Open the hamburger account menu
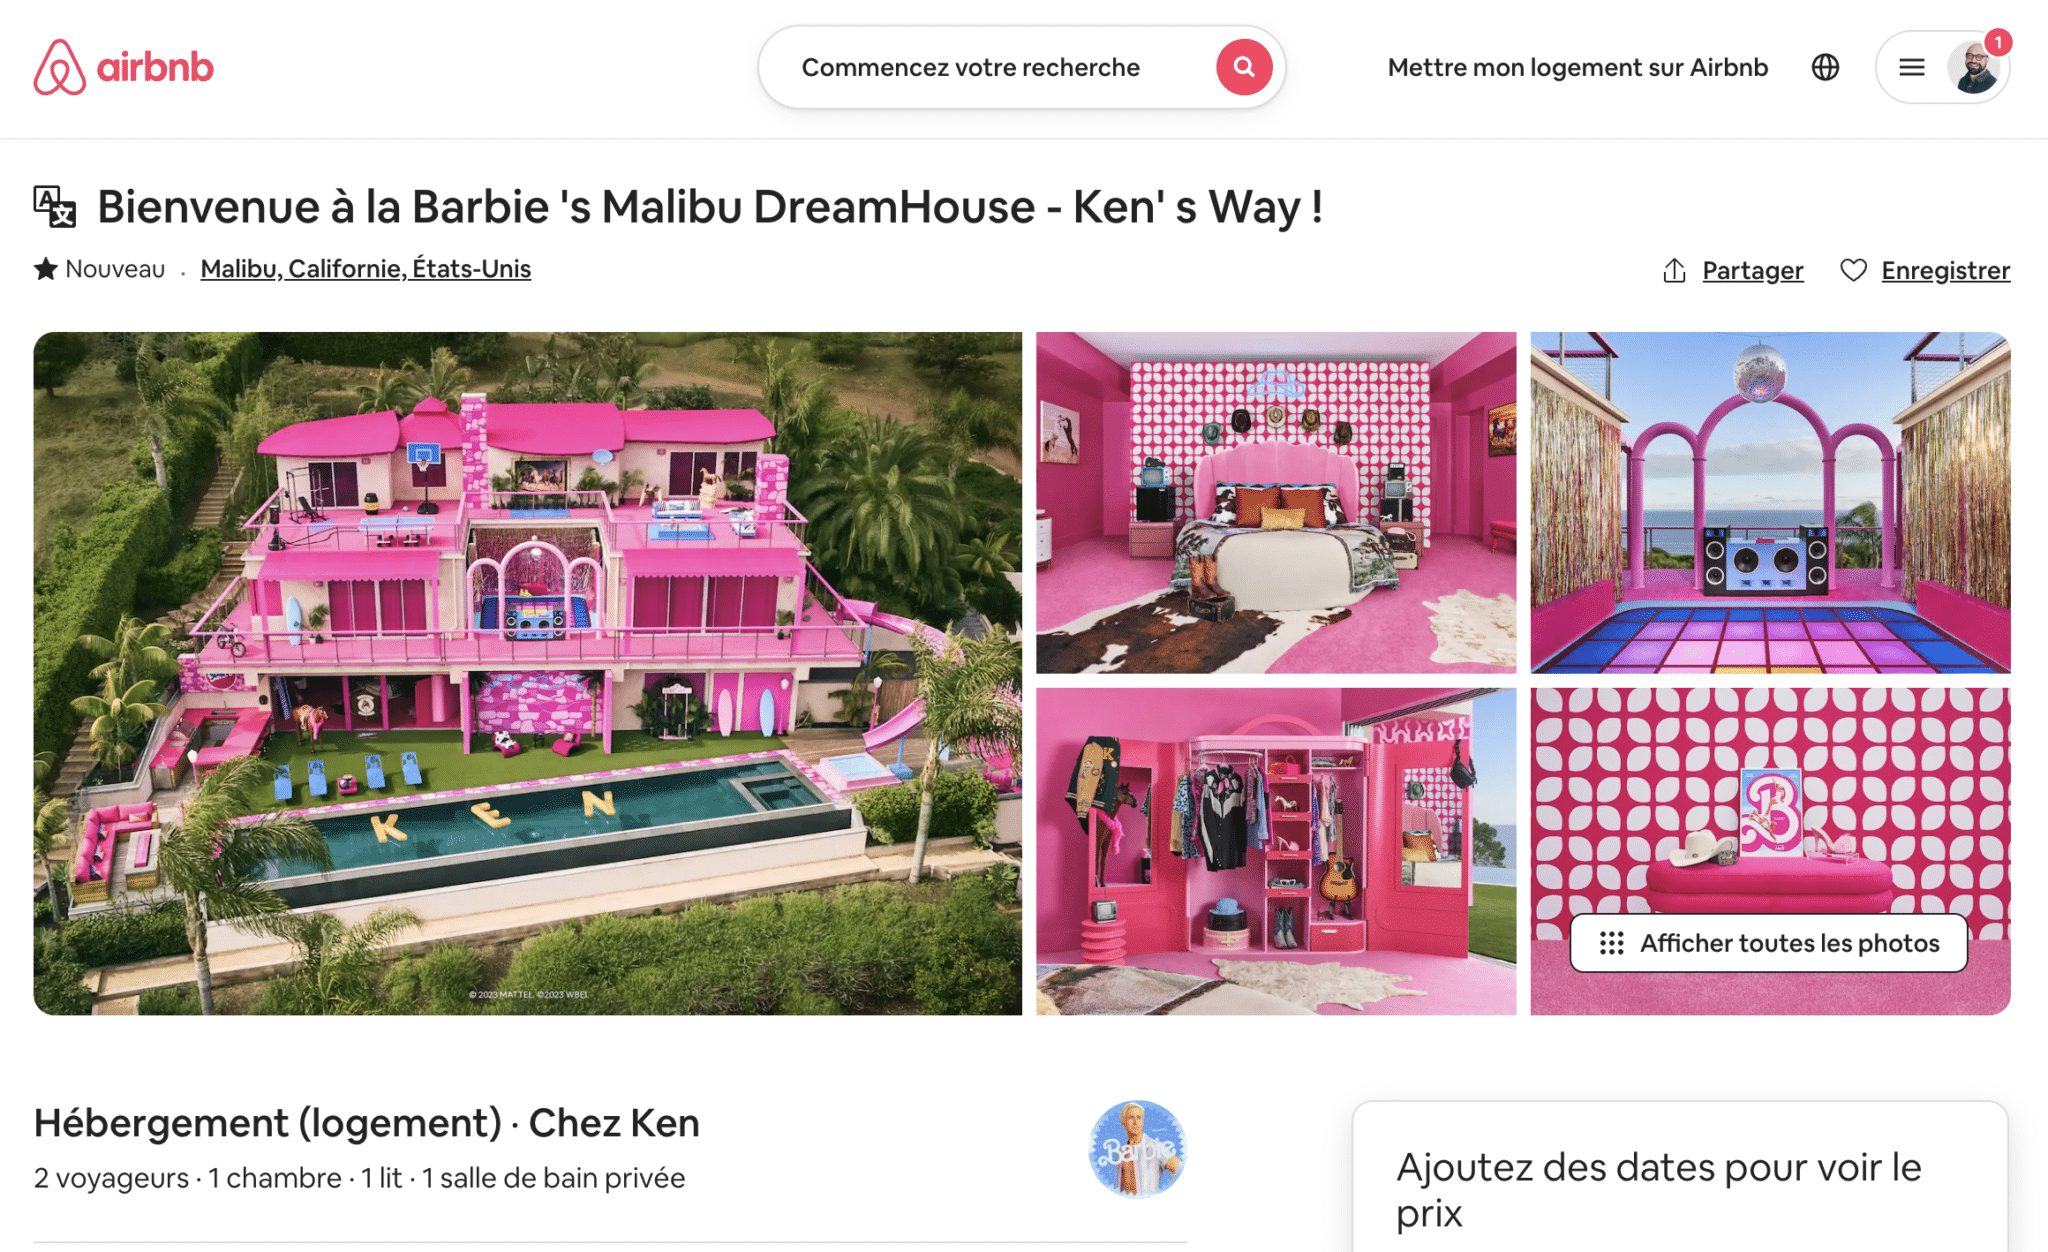Screen dimensions: 2048x1252 click(x=1912, y=67)
